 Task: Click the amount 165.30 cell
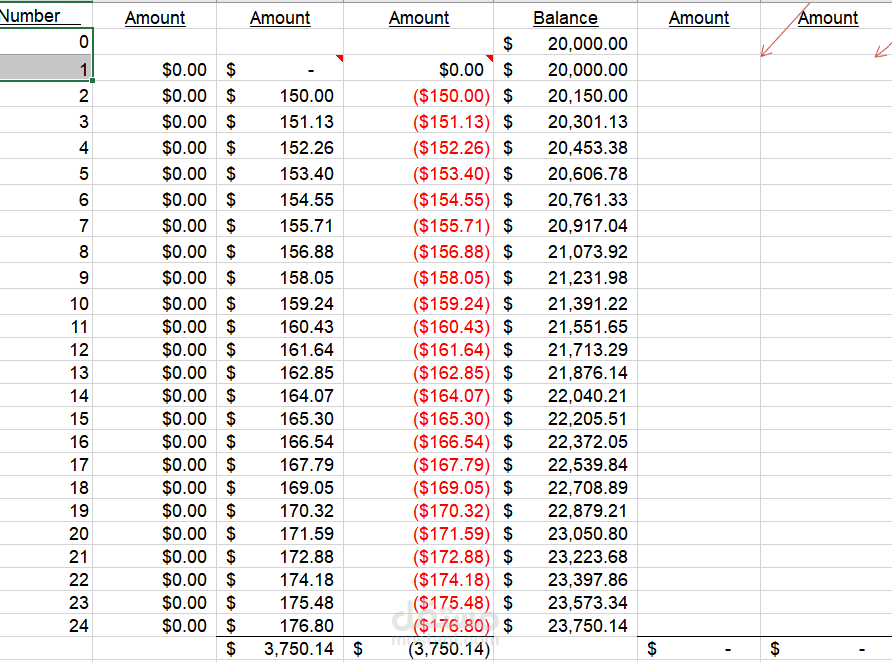pos(280,419)
